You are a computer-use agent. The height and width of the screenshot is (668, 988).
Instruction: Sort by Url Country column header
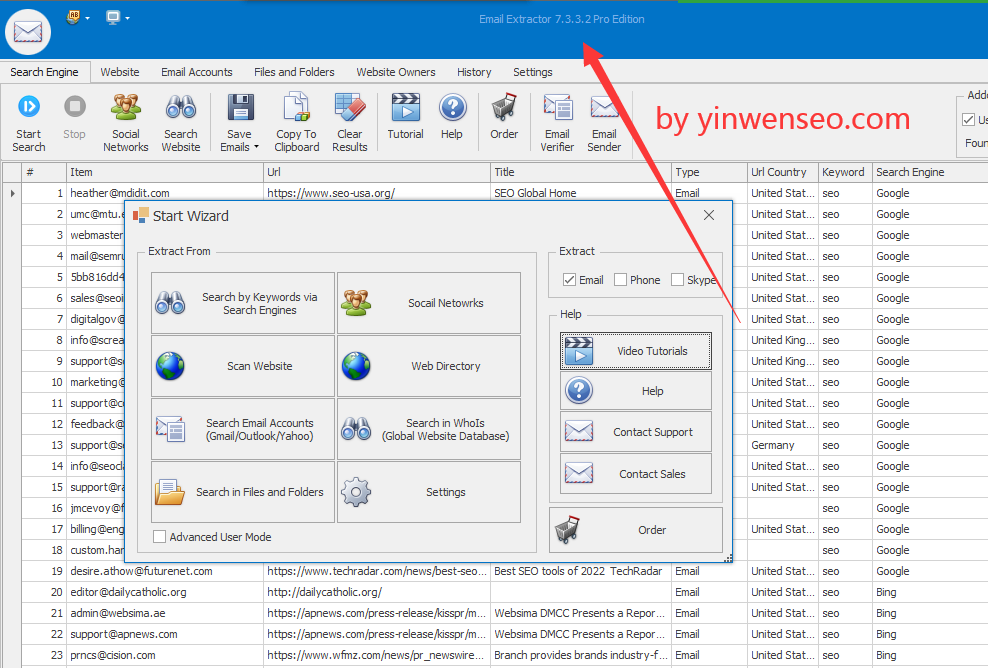pos(782,172)
